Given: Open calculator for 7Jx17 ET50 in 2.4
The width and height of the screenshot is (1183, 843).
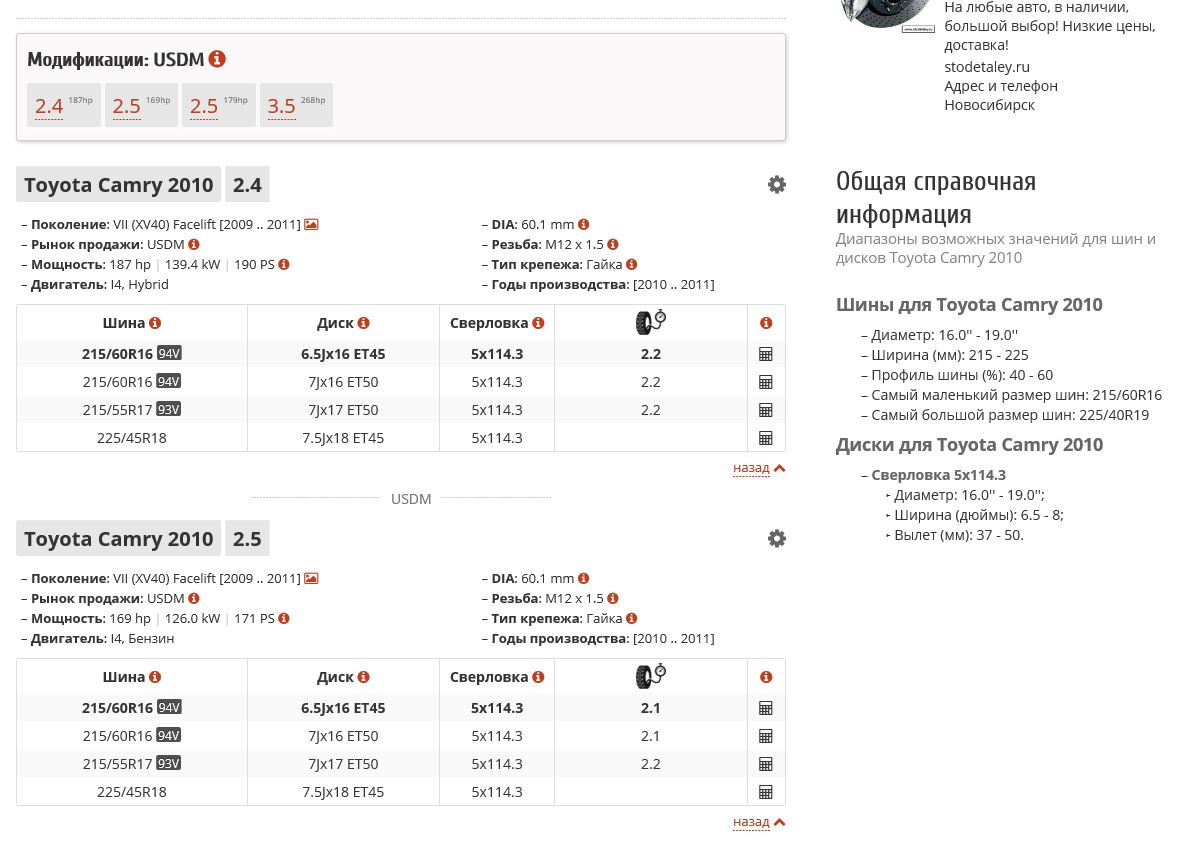Looking at the screenshot, I should (765, 410).
